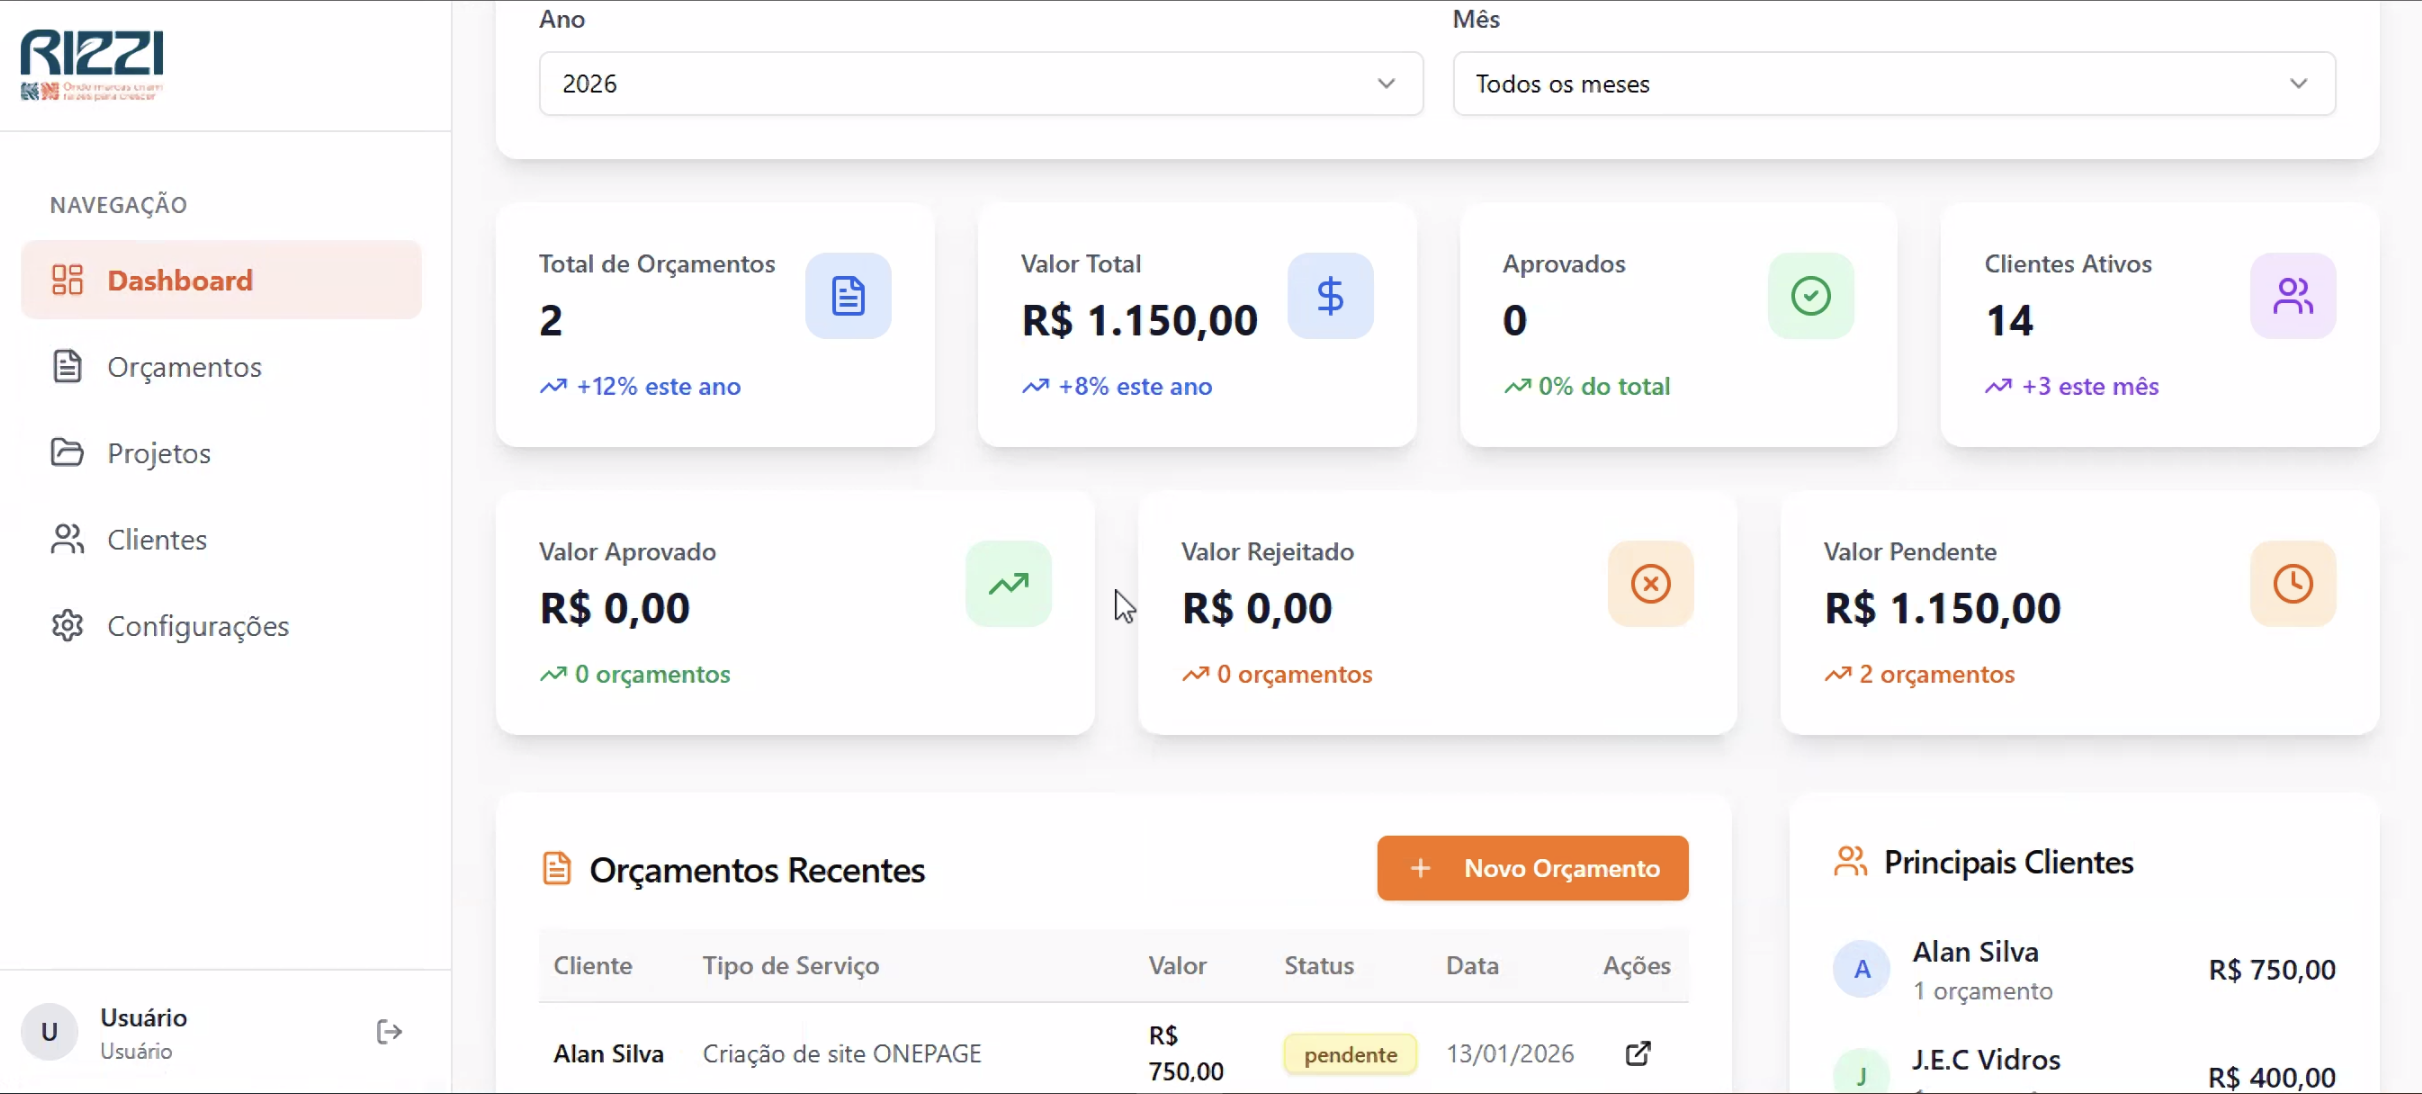Click the document icon in Total de Orçamentos
Image resolution: width=2422 pixels, height=1094 pixels.
(848, 296)
